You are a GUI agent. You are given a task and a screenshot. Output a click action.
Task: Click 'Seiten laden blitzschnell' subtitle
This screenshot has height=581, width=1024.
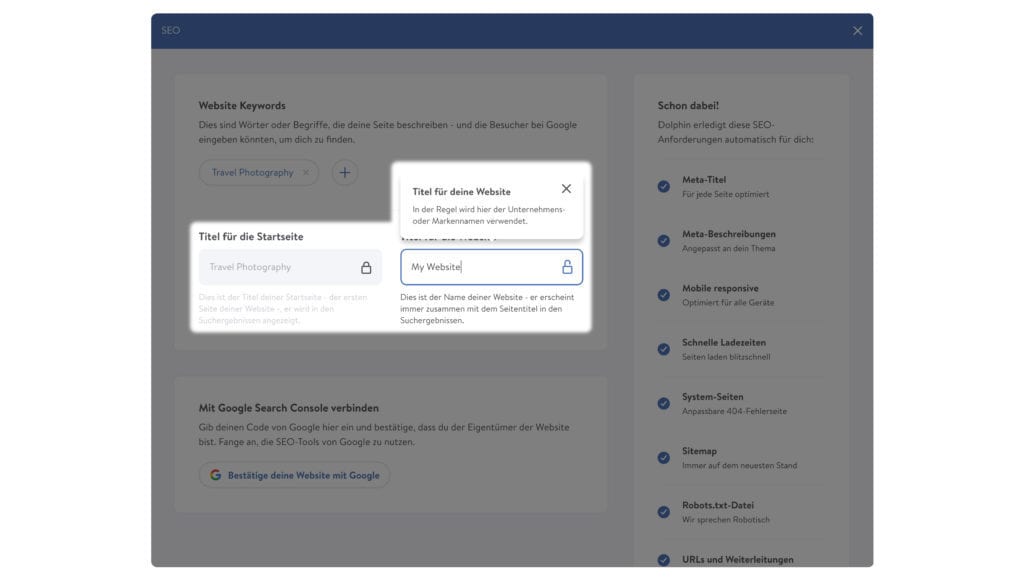726,356
